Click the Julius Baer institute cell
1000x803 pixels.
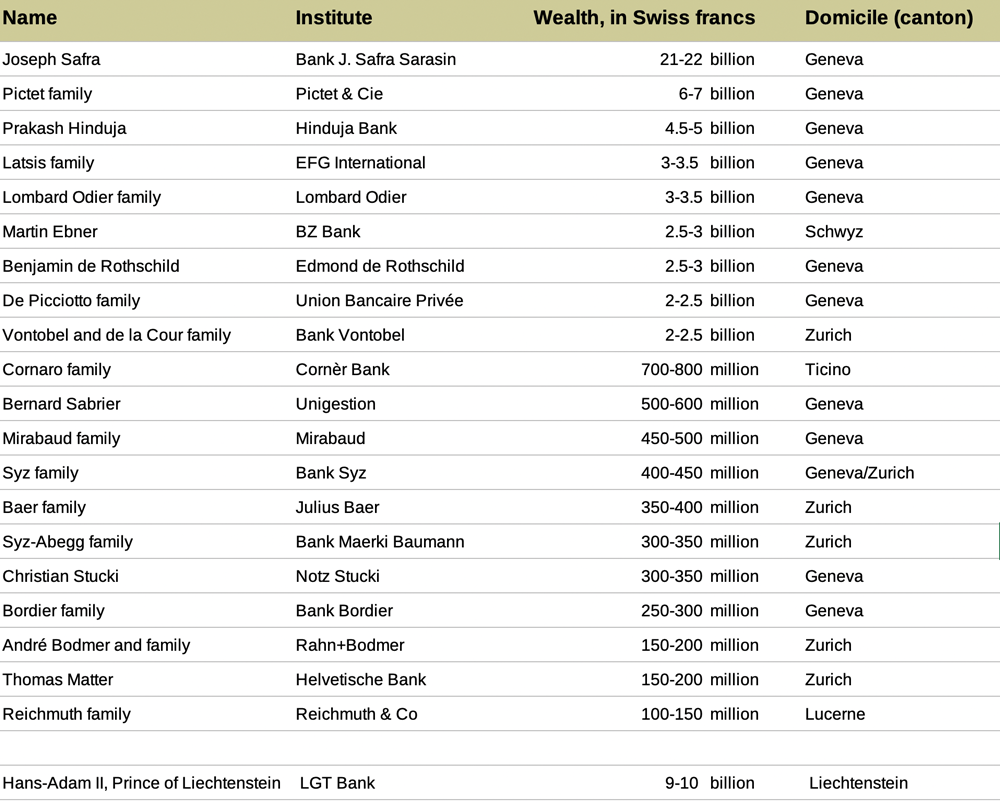[337, 507]
